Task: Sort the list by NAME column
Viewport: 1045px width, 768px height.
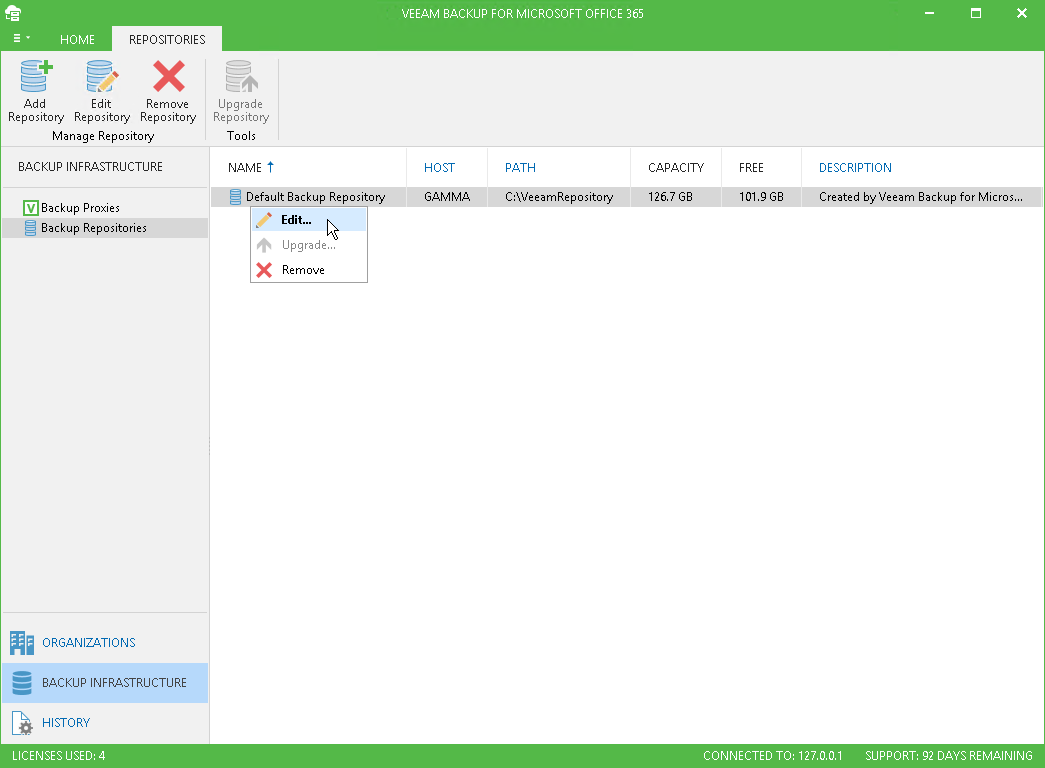Action: pos(245,167)
